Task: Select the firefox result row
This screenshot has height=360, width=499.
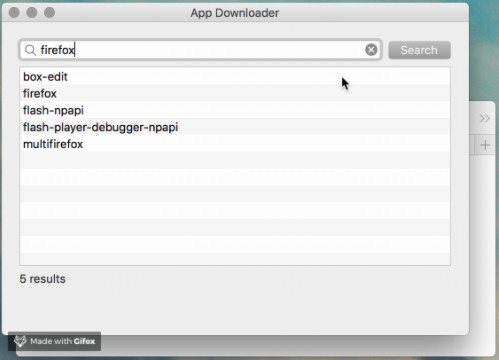Action: [x=235, y=93]
